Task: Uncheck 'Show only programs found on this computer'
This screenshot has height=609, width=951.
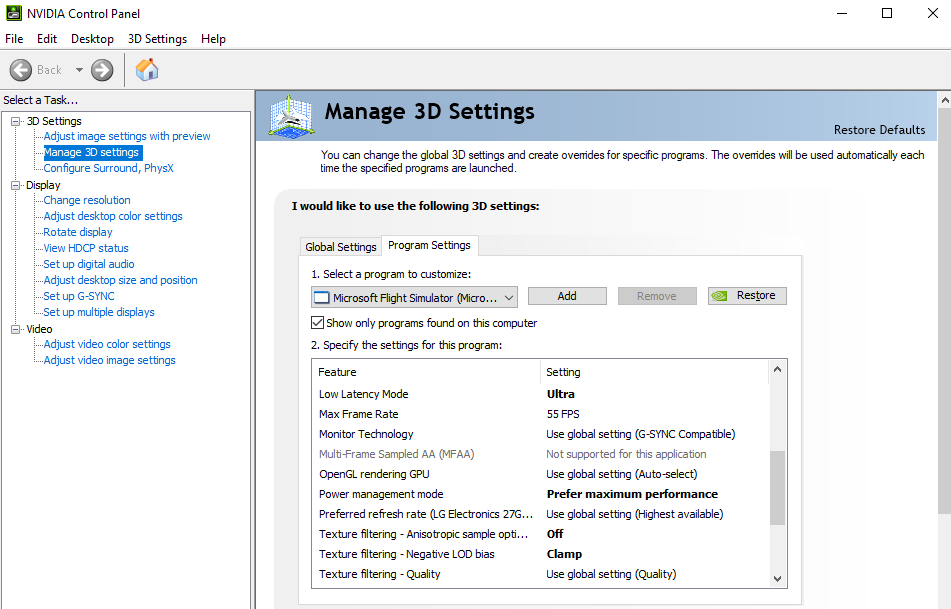Action: pyautogui.click(x=318, y=322)
